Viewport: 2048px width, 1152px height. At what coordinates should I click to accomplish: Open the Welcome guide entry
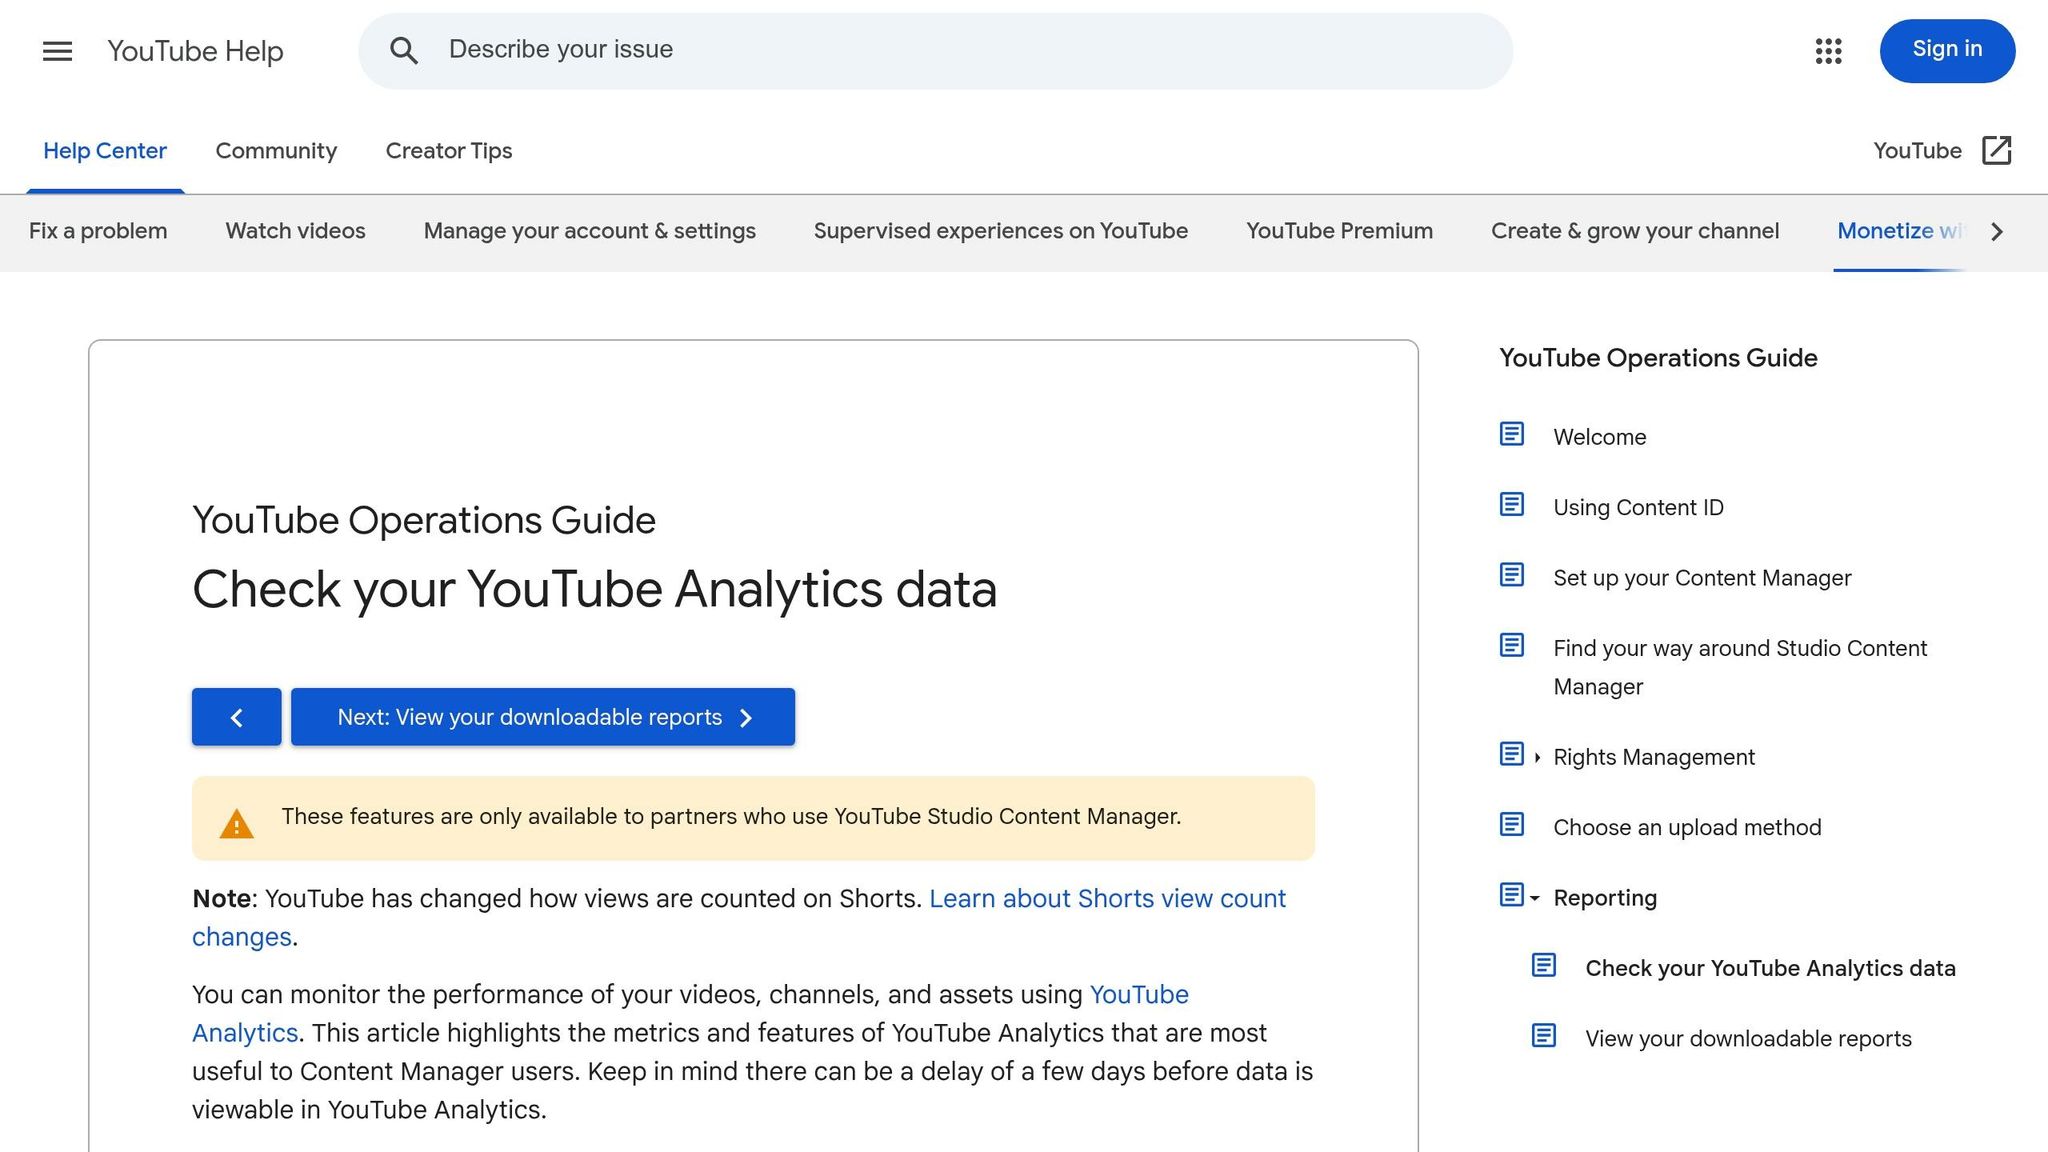tap(1599, 437)
